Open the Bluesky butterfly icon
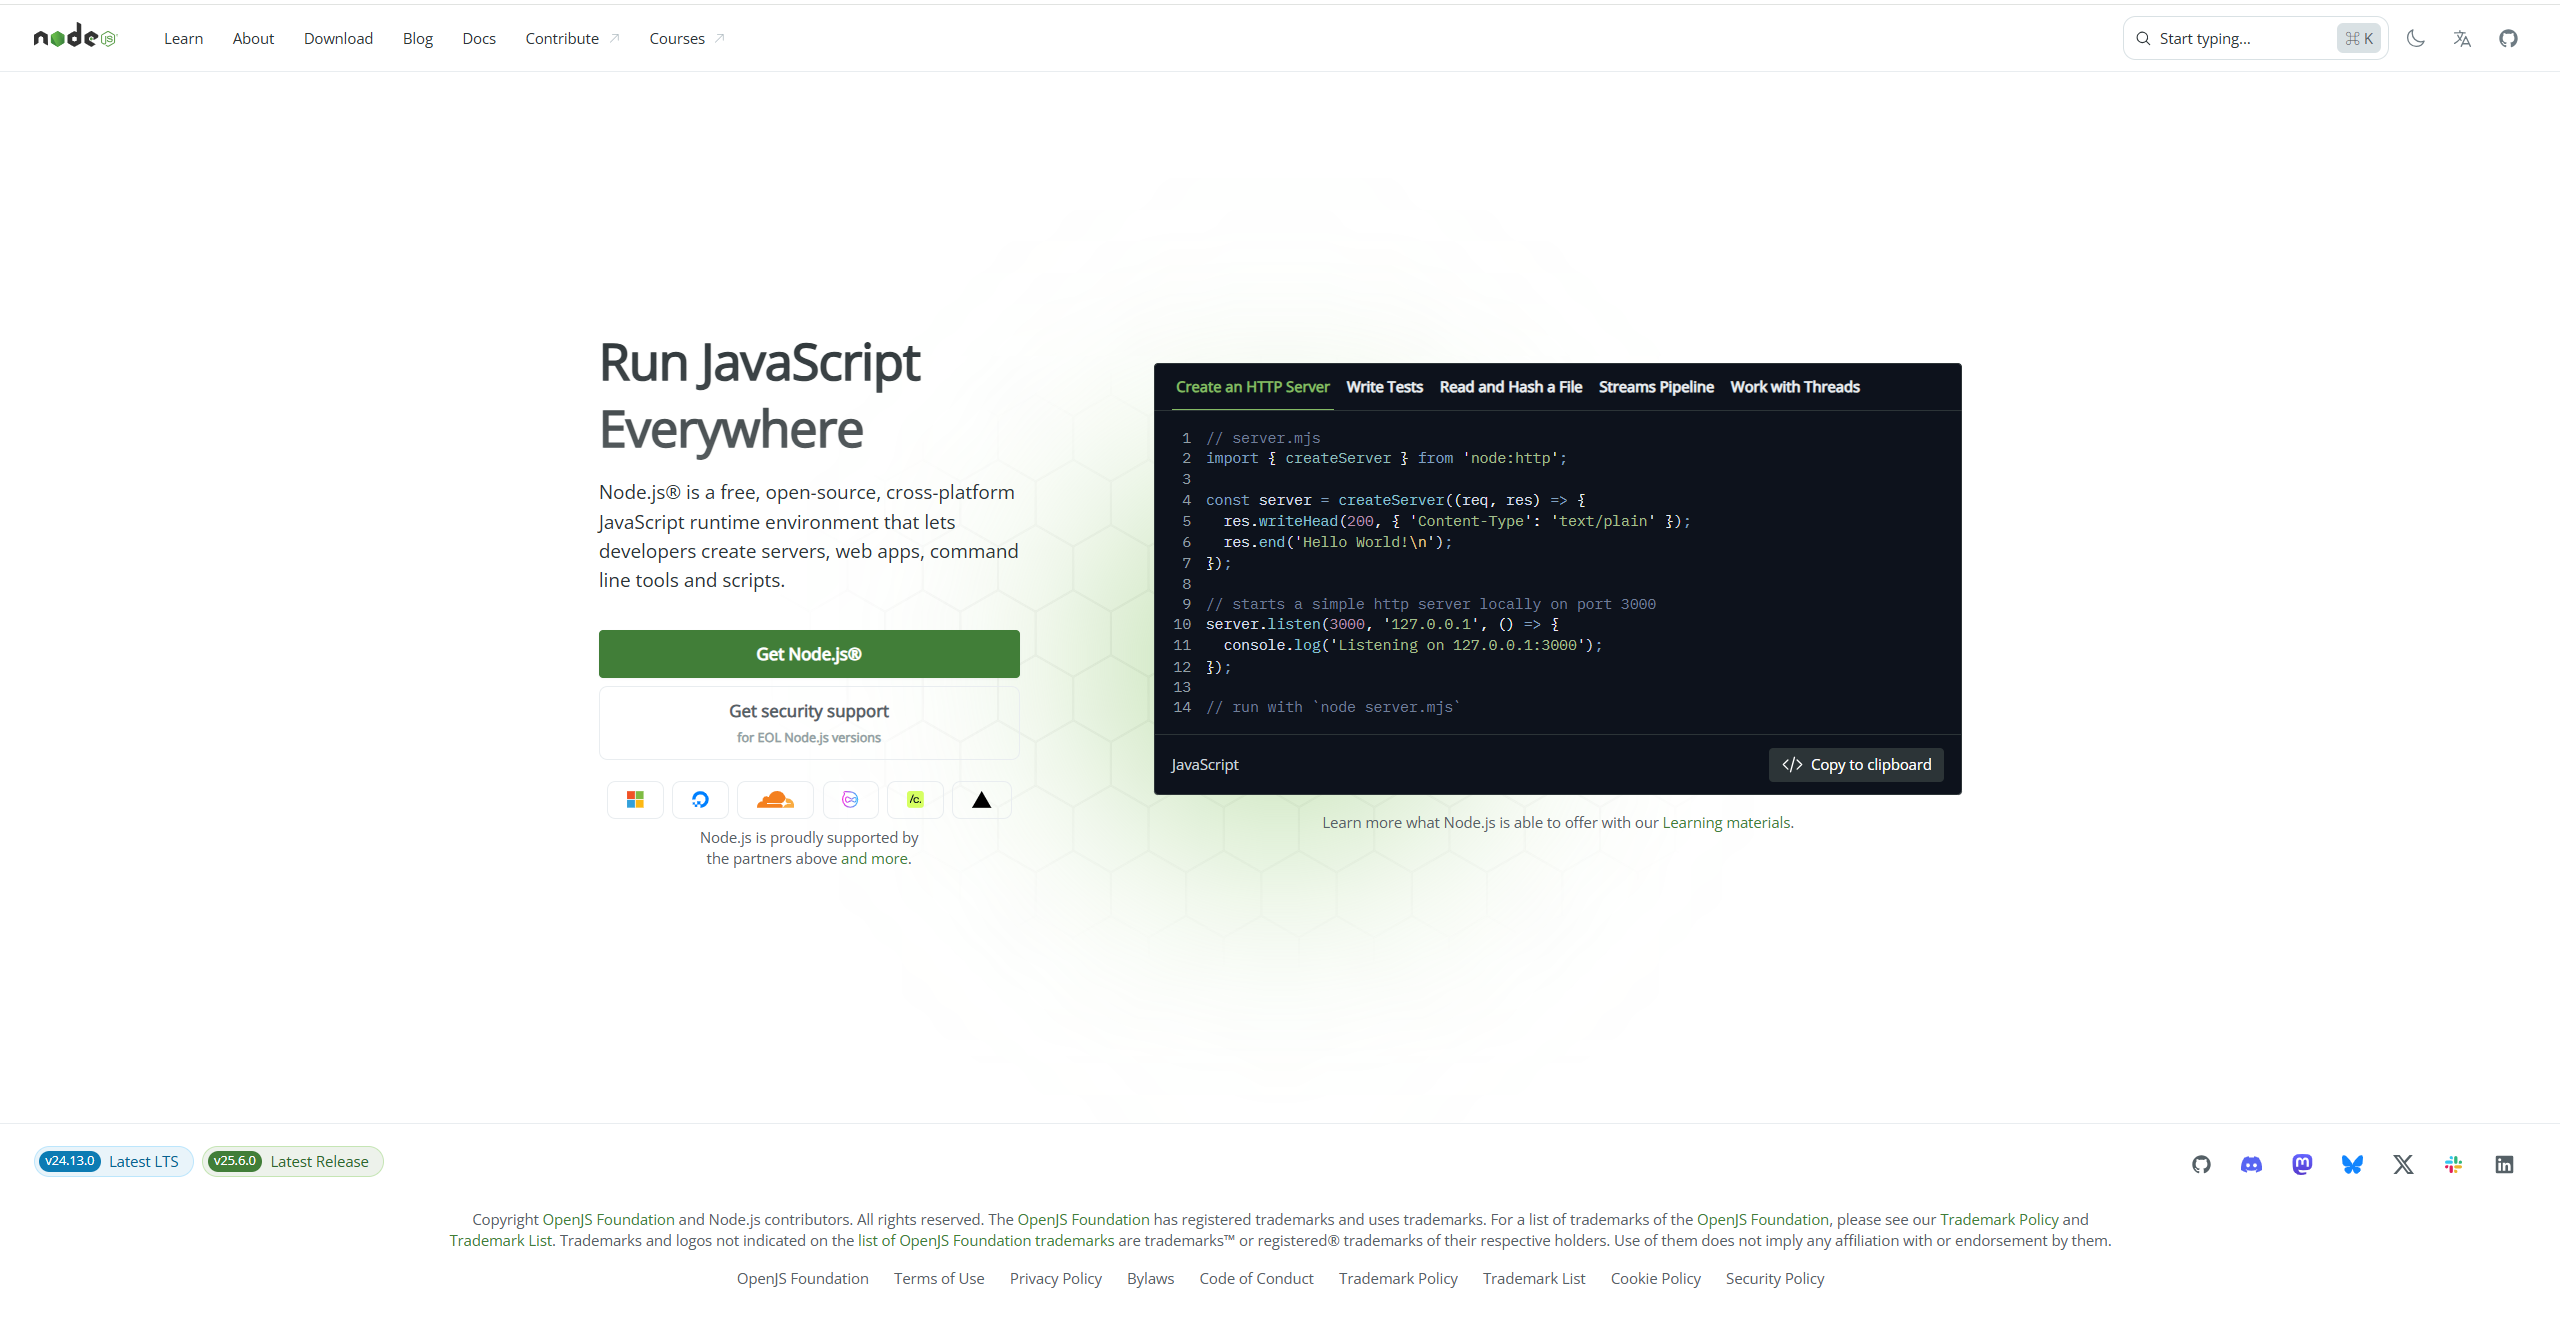Screen dimensions: 2560x1318 click(x=2353, y=1164)
